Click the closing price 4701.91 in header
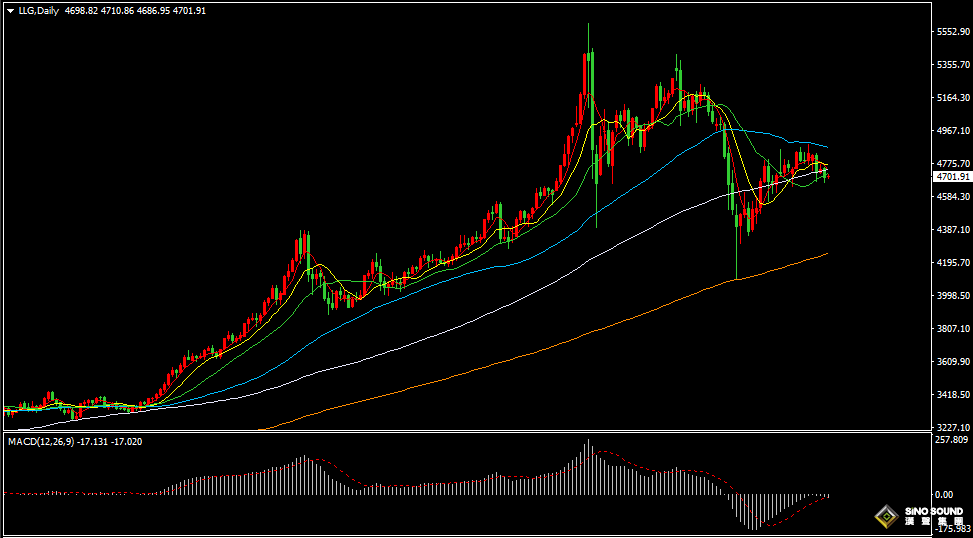The height and width of the screenshot is (538, 973). 188,10
